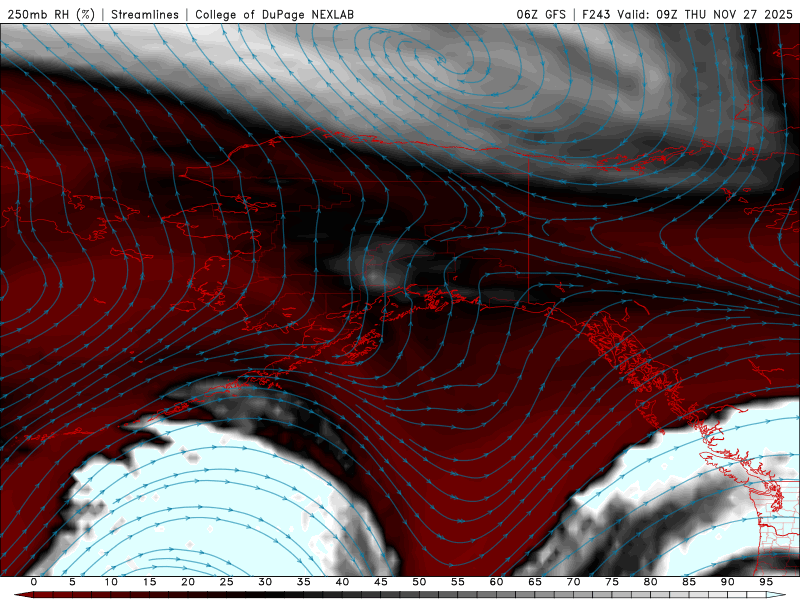Click the color scale label "80"
This screenshot has width=800, height=600.
pyautogui.click(x=650, y=582)
